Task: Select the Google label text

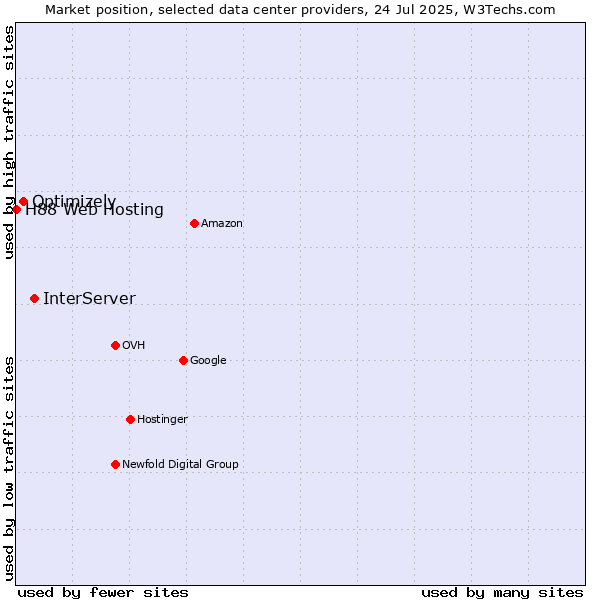Action: [x=208, y=360]
